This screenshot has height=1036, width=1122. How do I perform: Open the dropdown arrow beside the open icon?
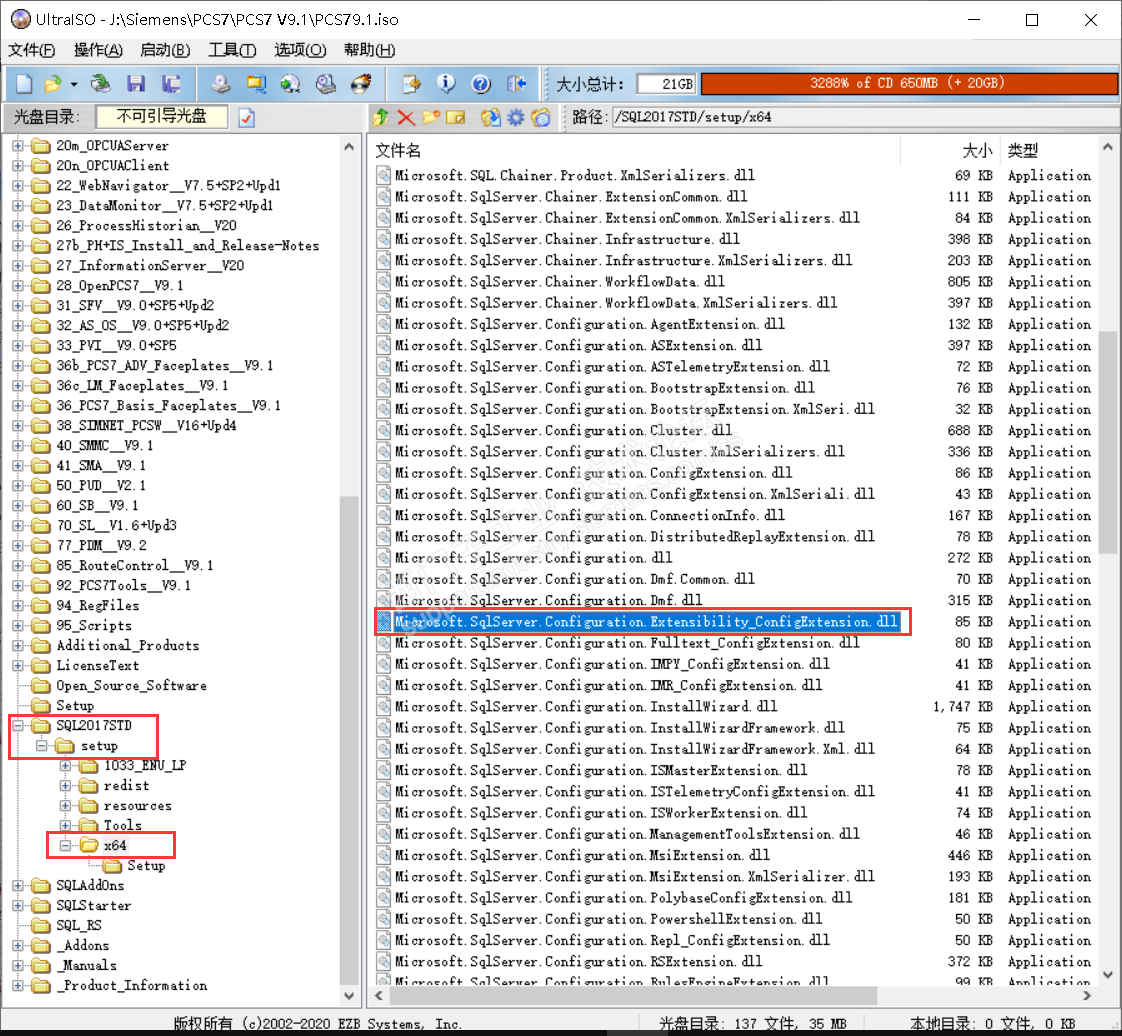pyautogui.click(x=74, y=84)
